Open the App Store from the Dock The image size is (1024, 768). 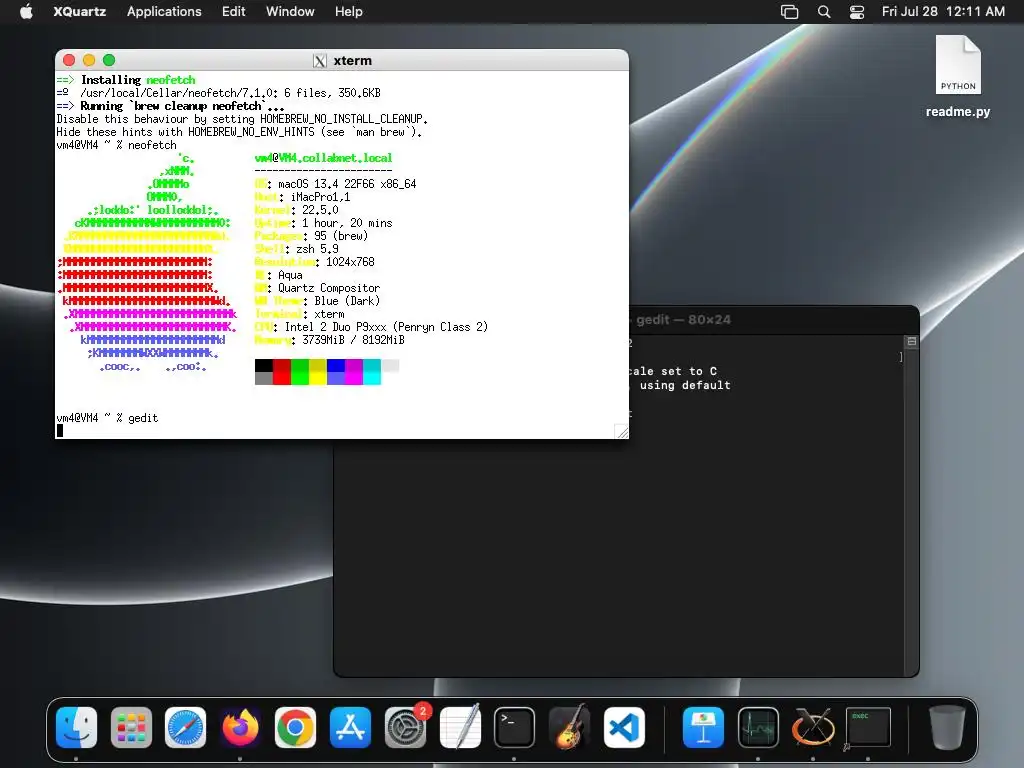click(x=350, y=727)
